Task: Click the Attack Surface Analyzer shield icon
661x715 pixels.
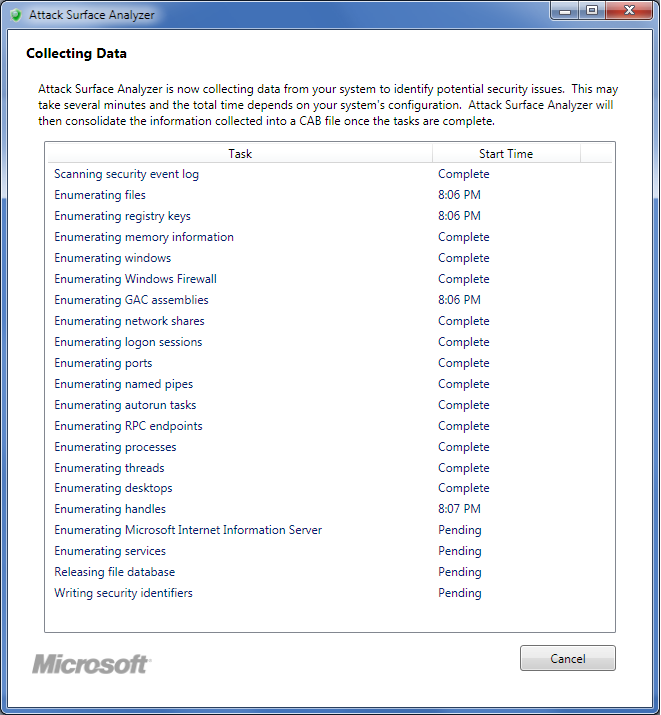Action: coord(16,15)
